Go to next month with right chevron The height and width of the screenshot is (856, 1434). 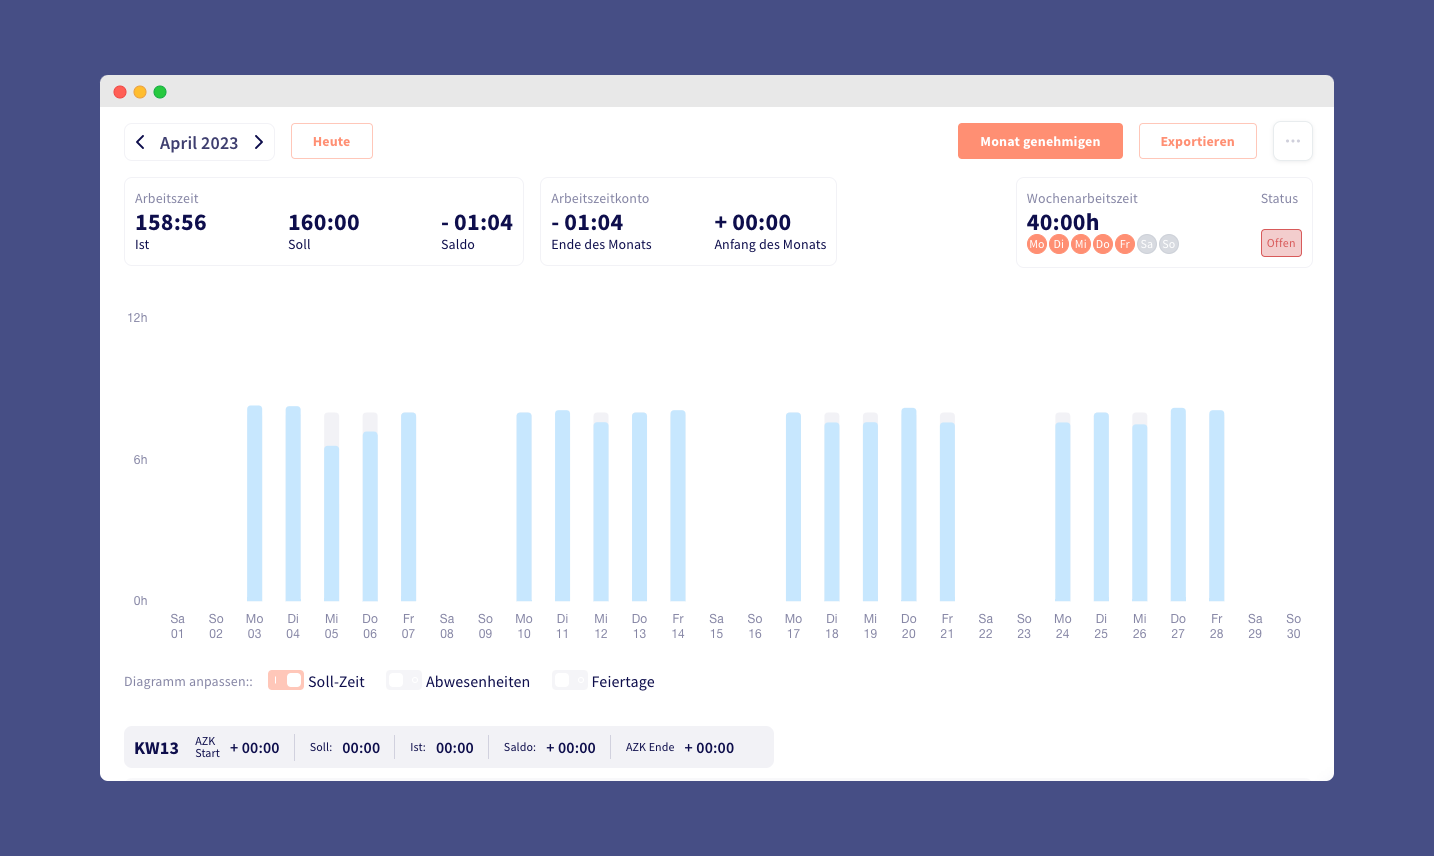pos(259,142)
